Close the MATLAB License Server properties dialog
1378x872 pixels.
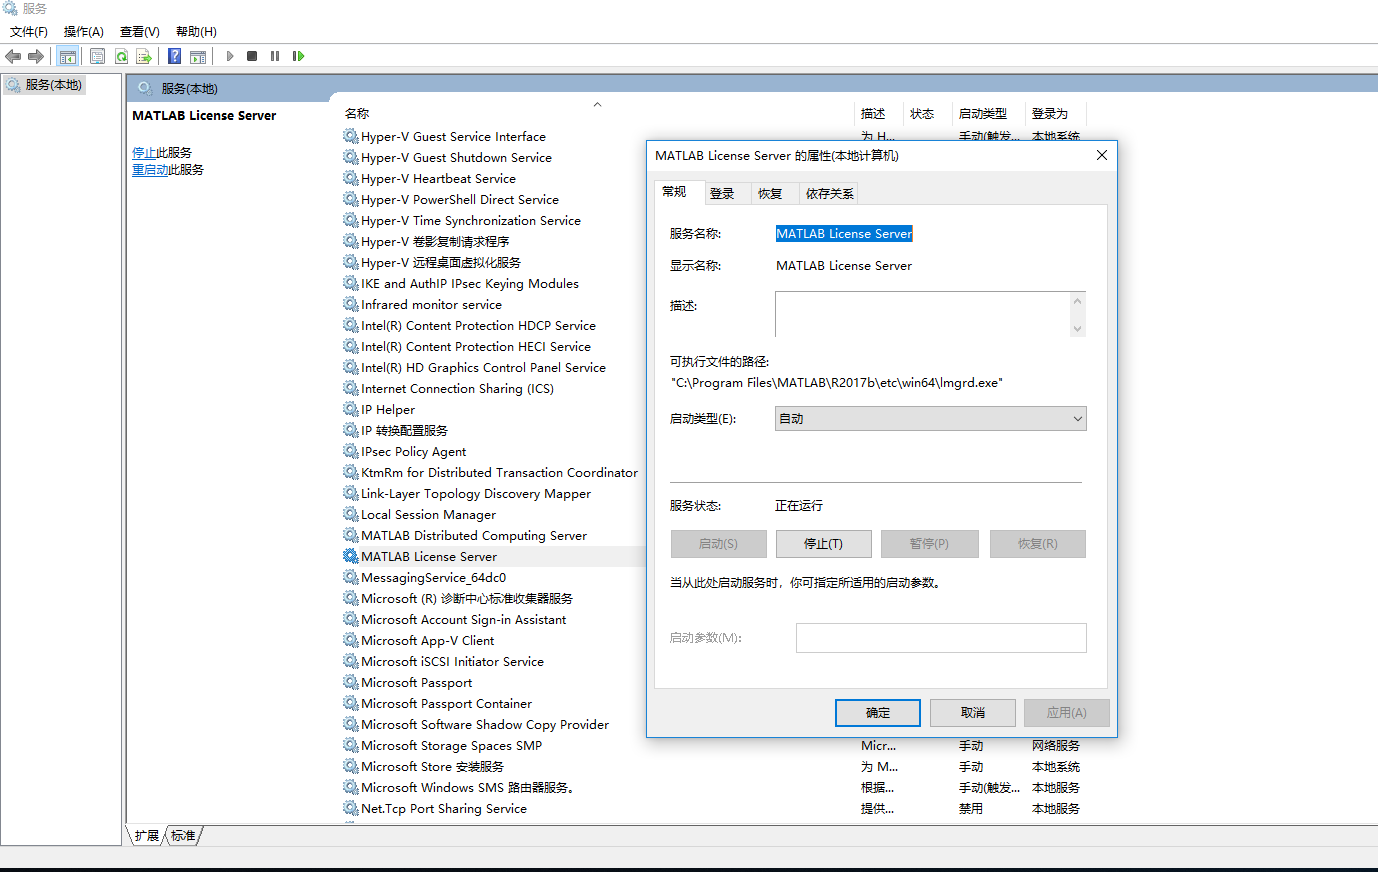tap(1101, 155)
